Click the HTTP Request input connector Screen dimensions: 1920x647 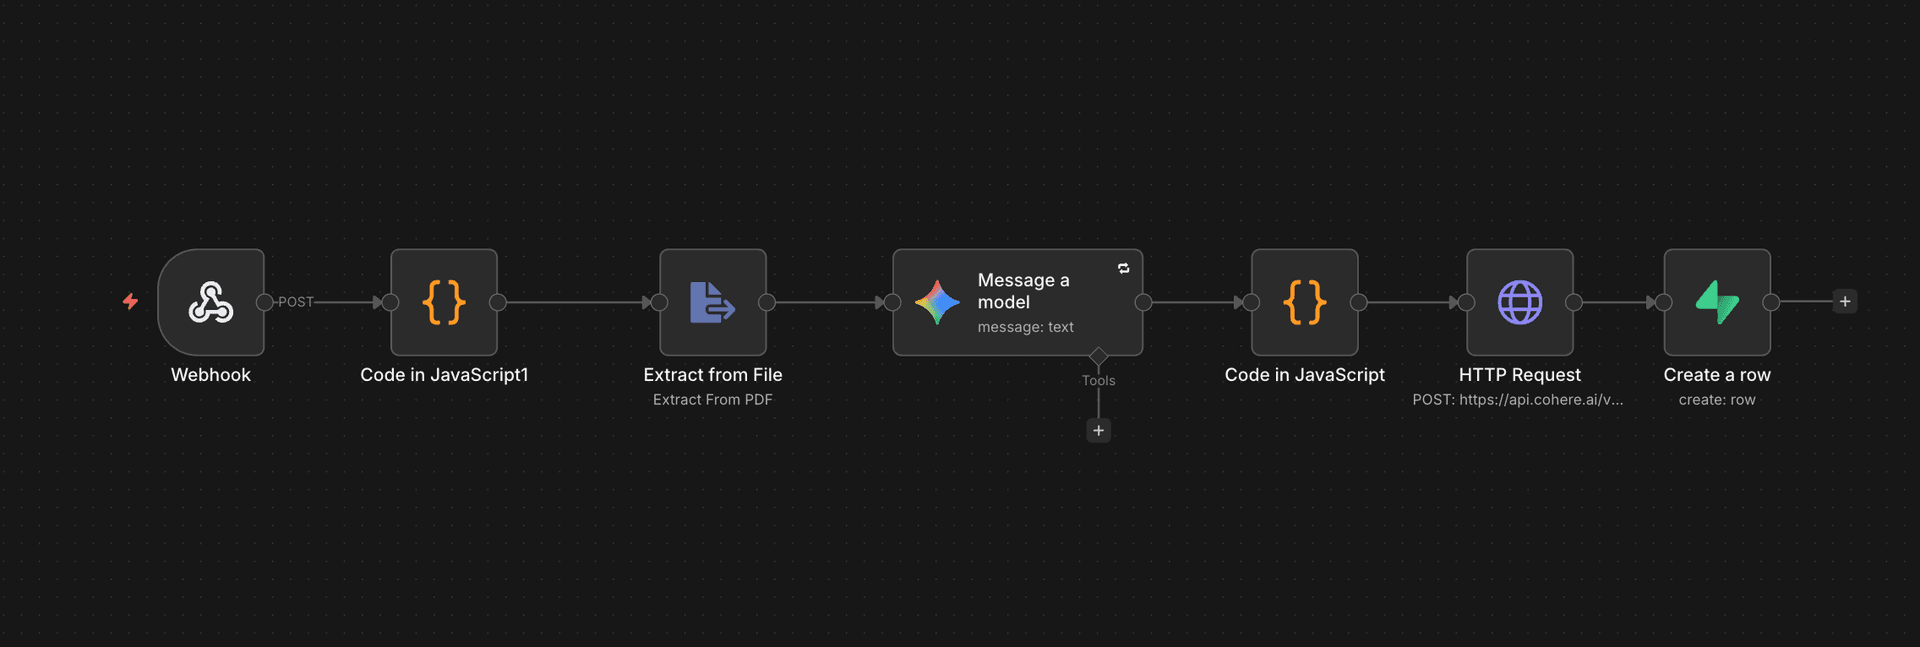(x=1466, y=302)
